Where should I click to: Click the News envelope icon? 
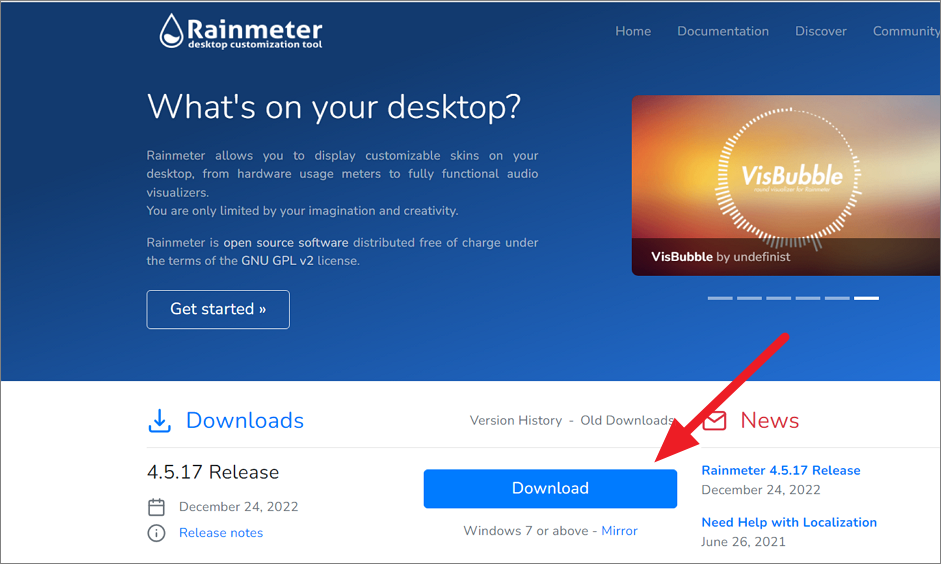point(714,421)
